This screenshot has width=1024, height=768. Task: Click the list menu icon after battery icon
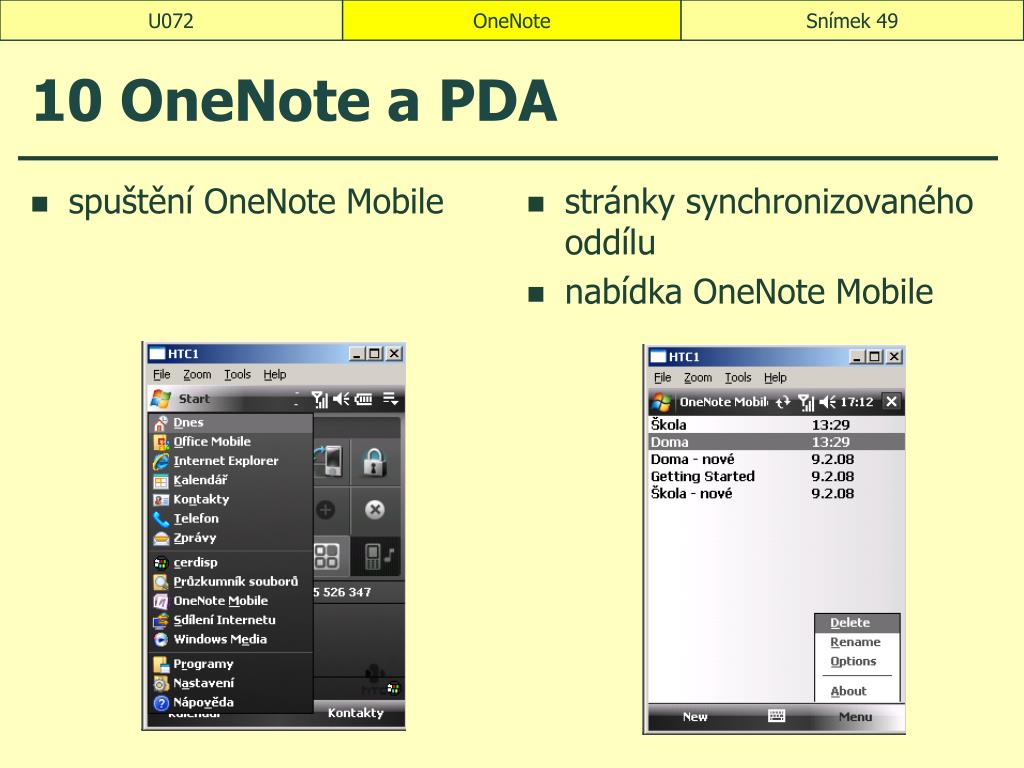[391, 398]
